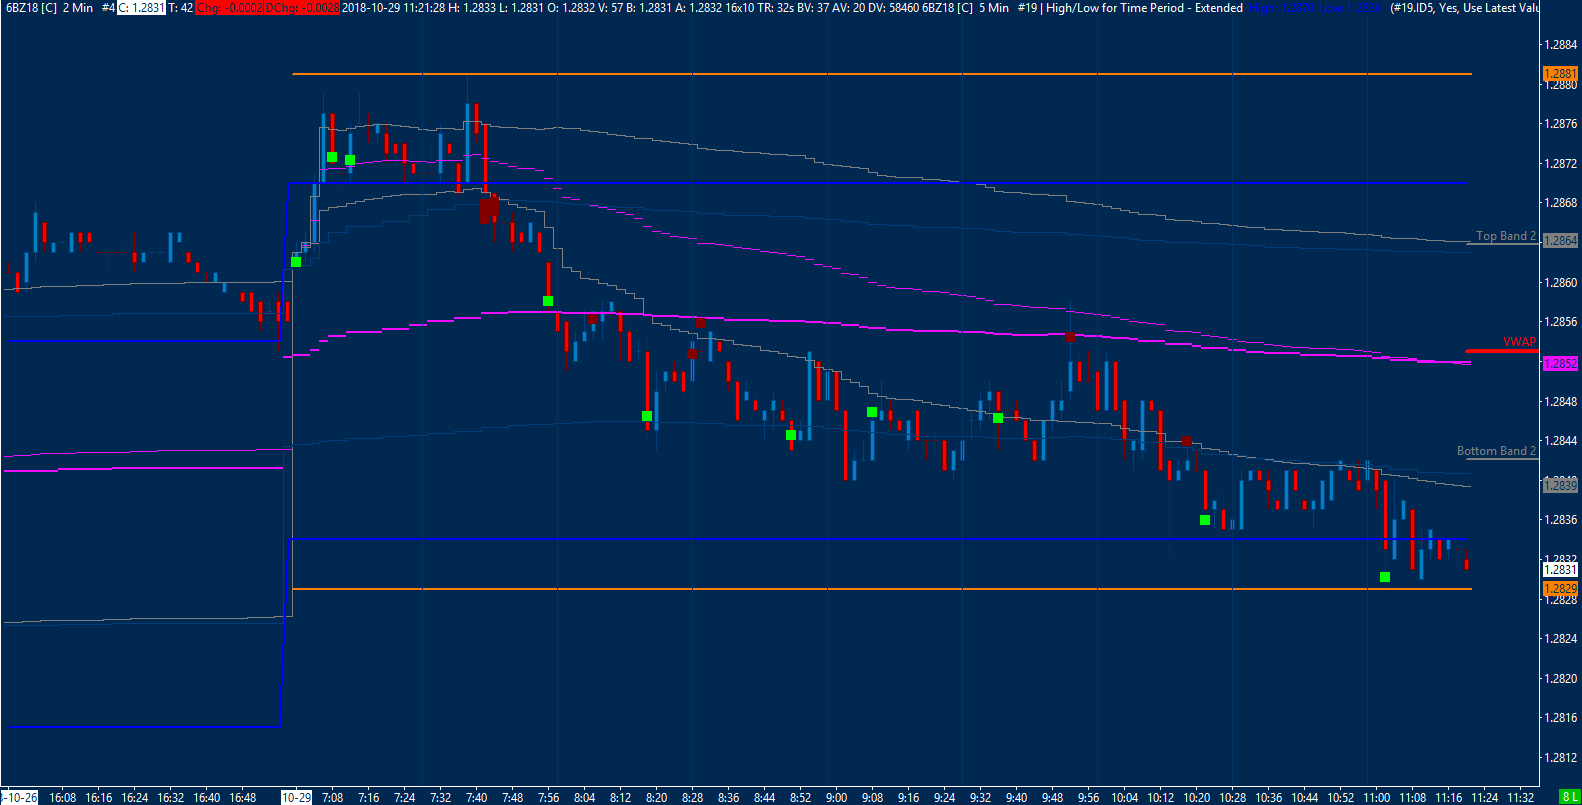This screenshot has width=1582, height=805.
Task: Click the green signal marker near 10:20
Action: (1205, 520)
